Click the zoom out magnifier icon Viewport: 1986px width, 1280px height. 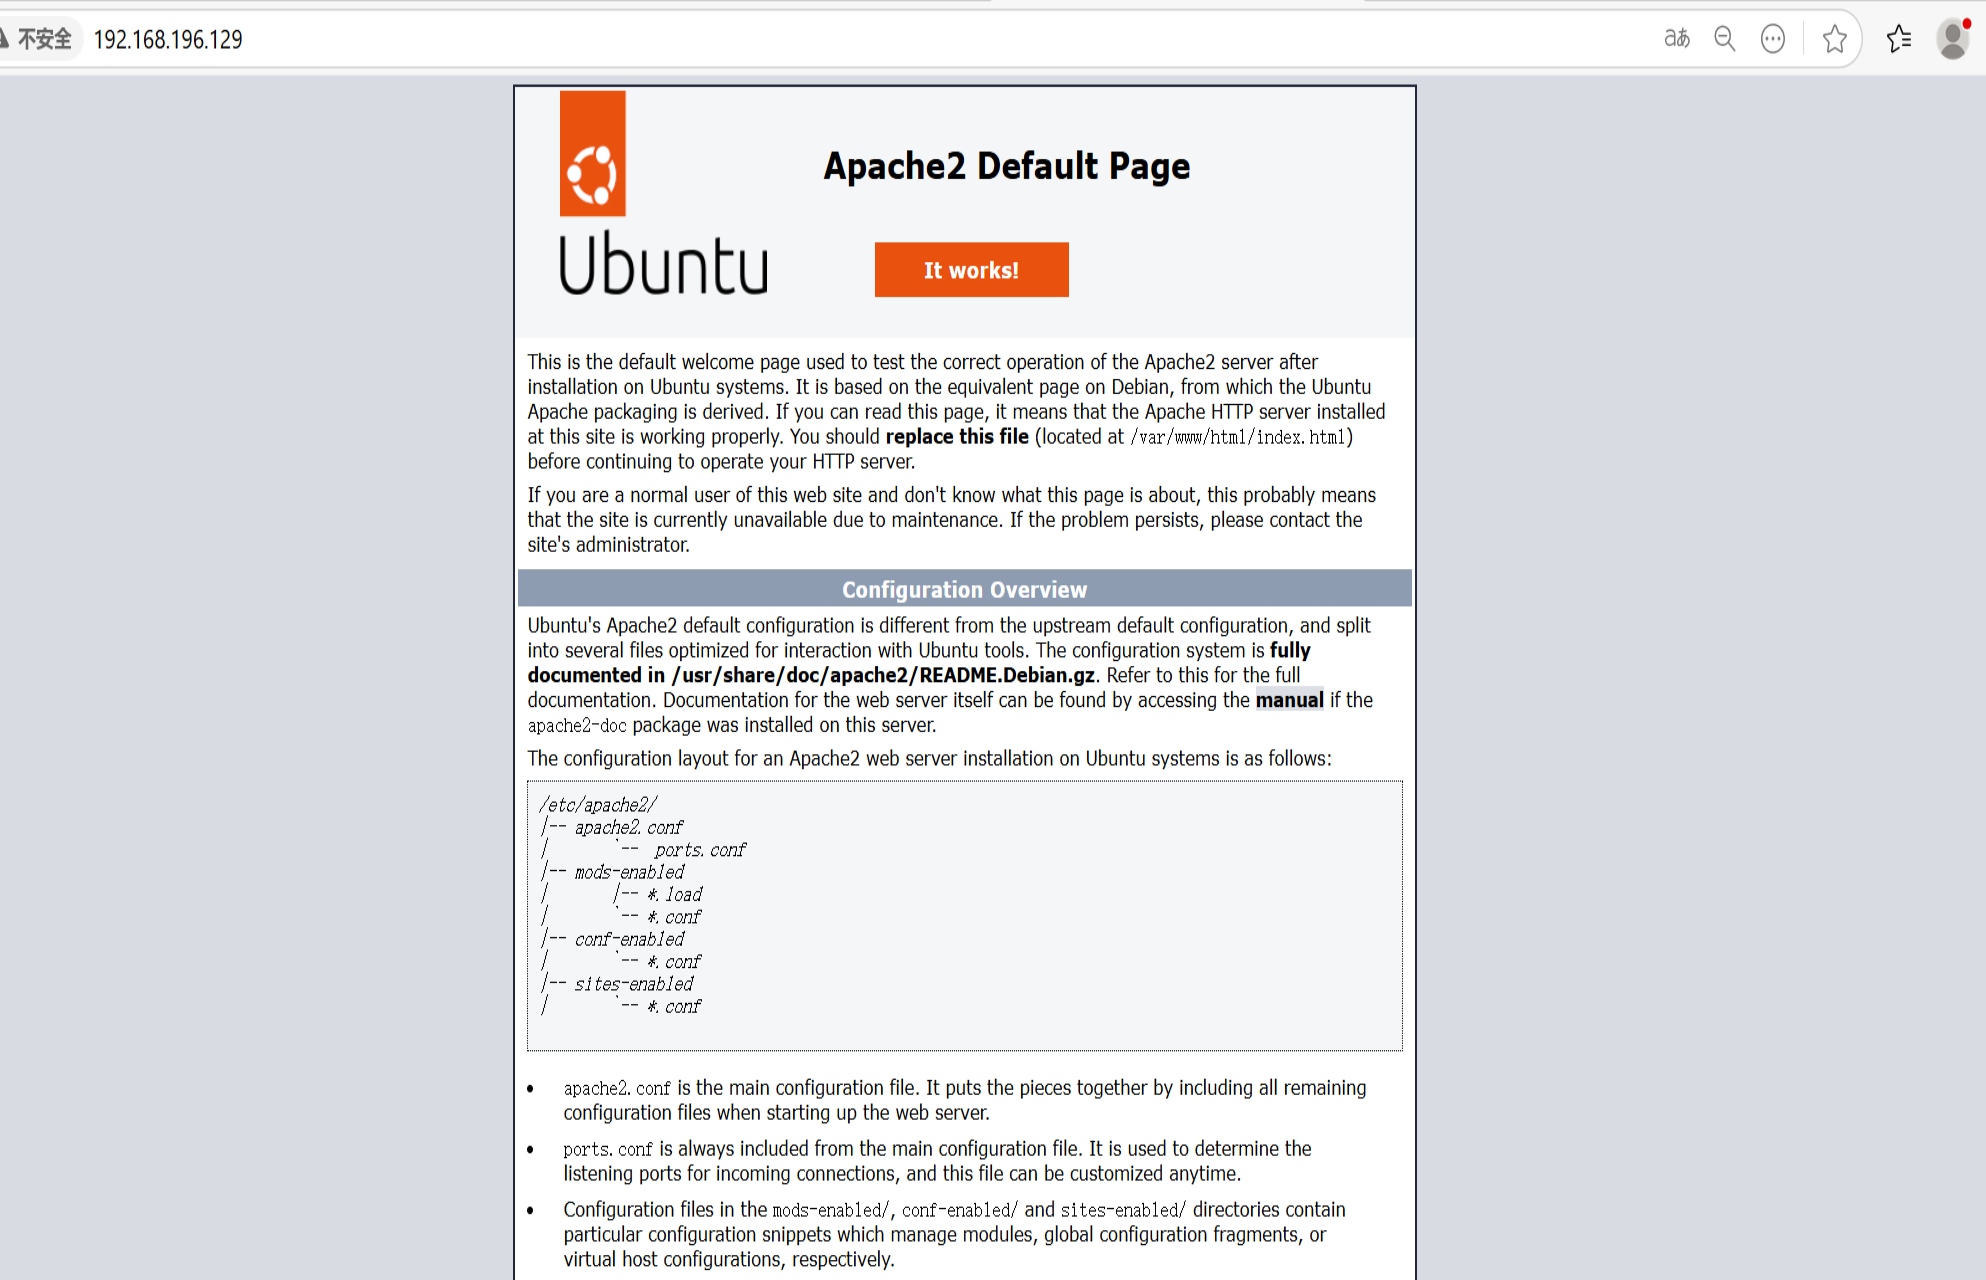tap(1724, 38)
